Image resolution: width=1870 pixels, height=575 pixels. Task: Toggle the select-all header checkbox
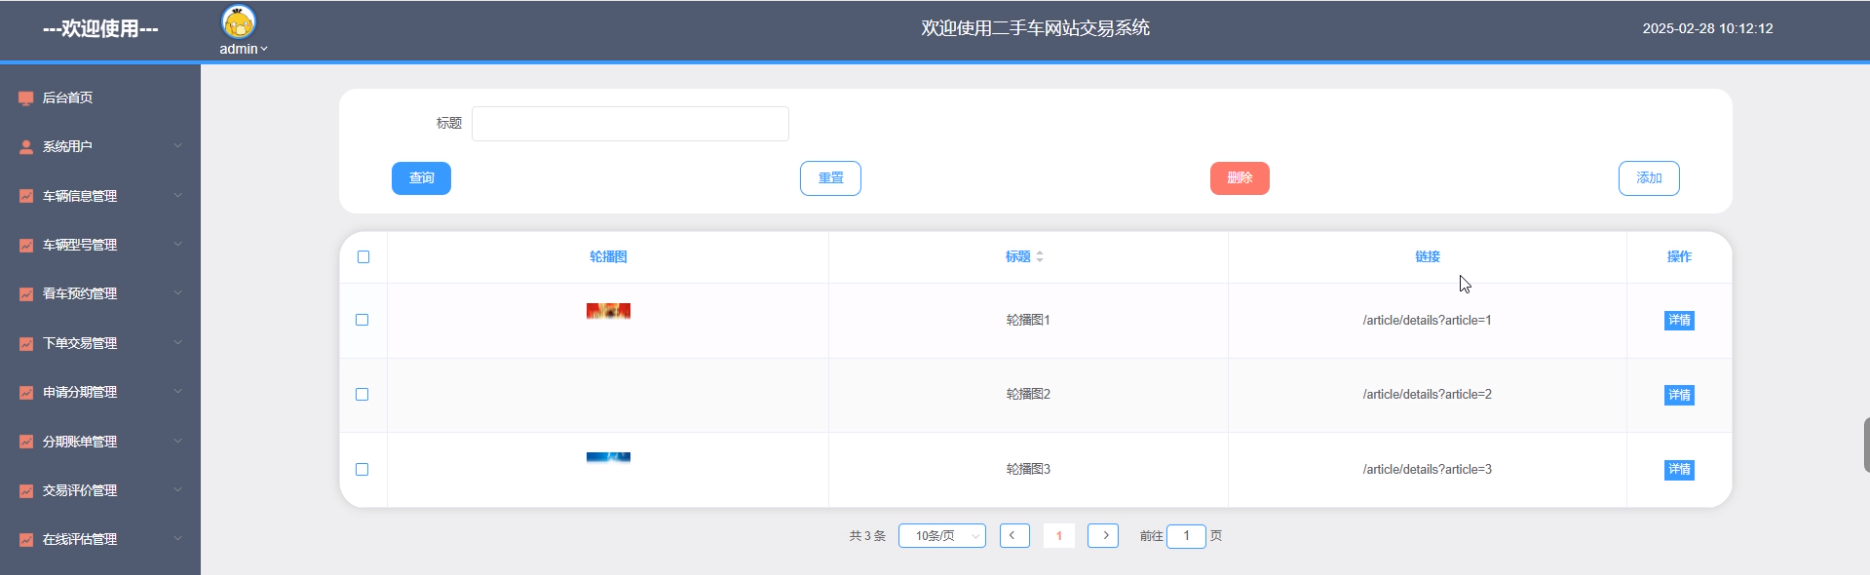(363, 257)
